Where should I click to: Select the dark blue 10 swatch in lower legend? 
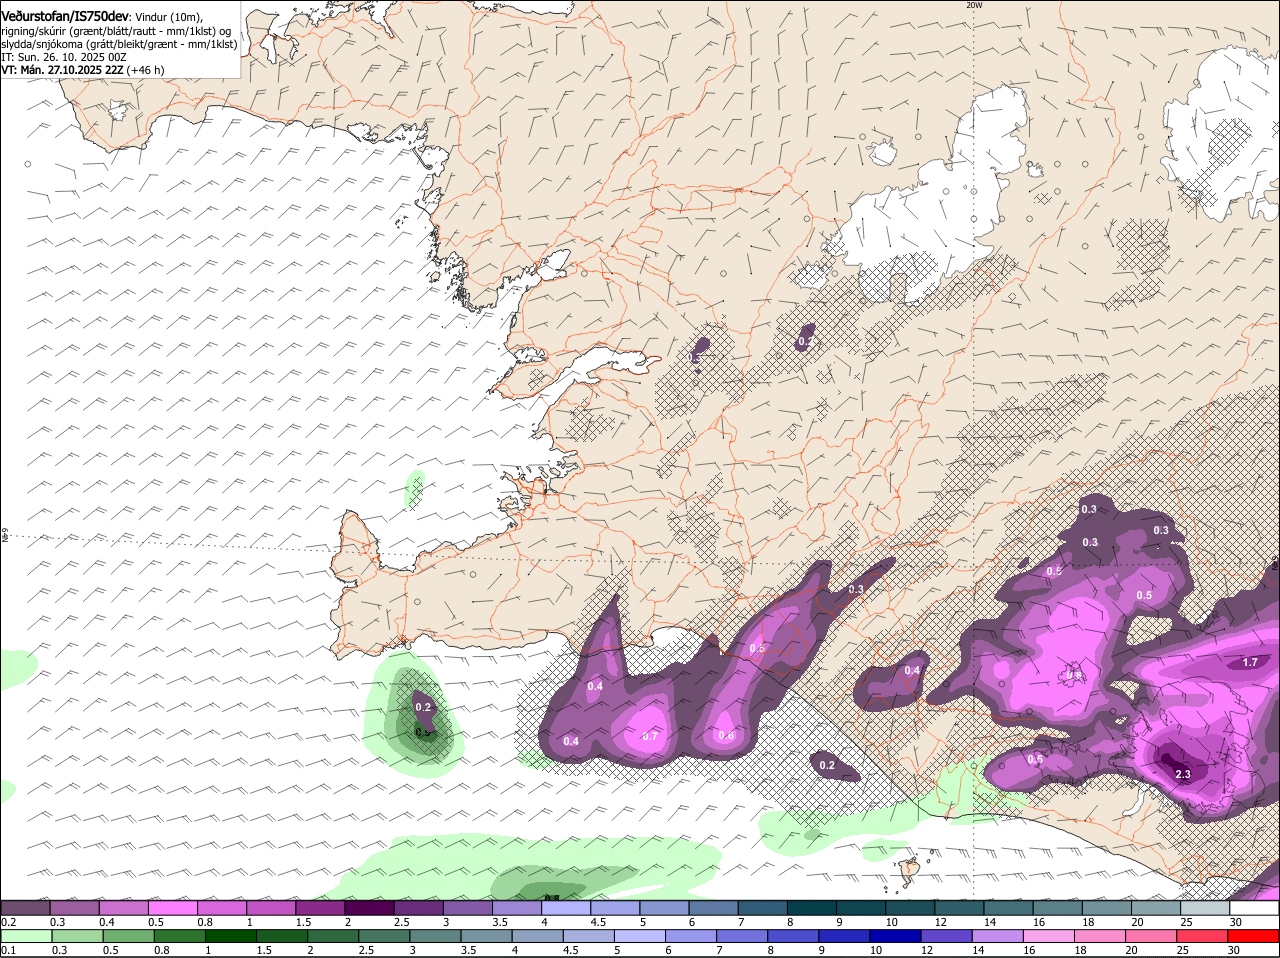click(x=895, y=936)
